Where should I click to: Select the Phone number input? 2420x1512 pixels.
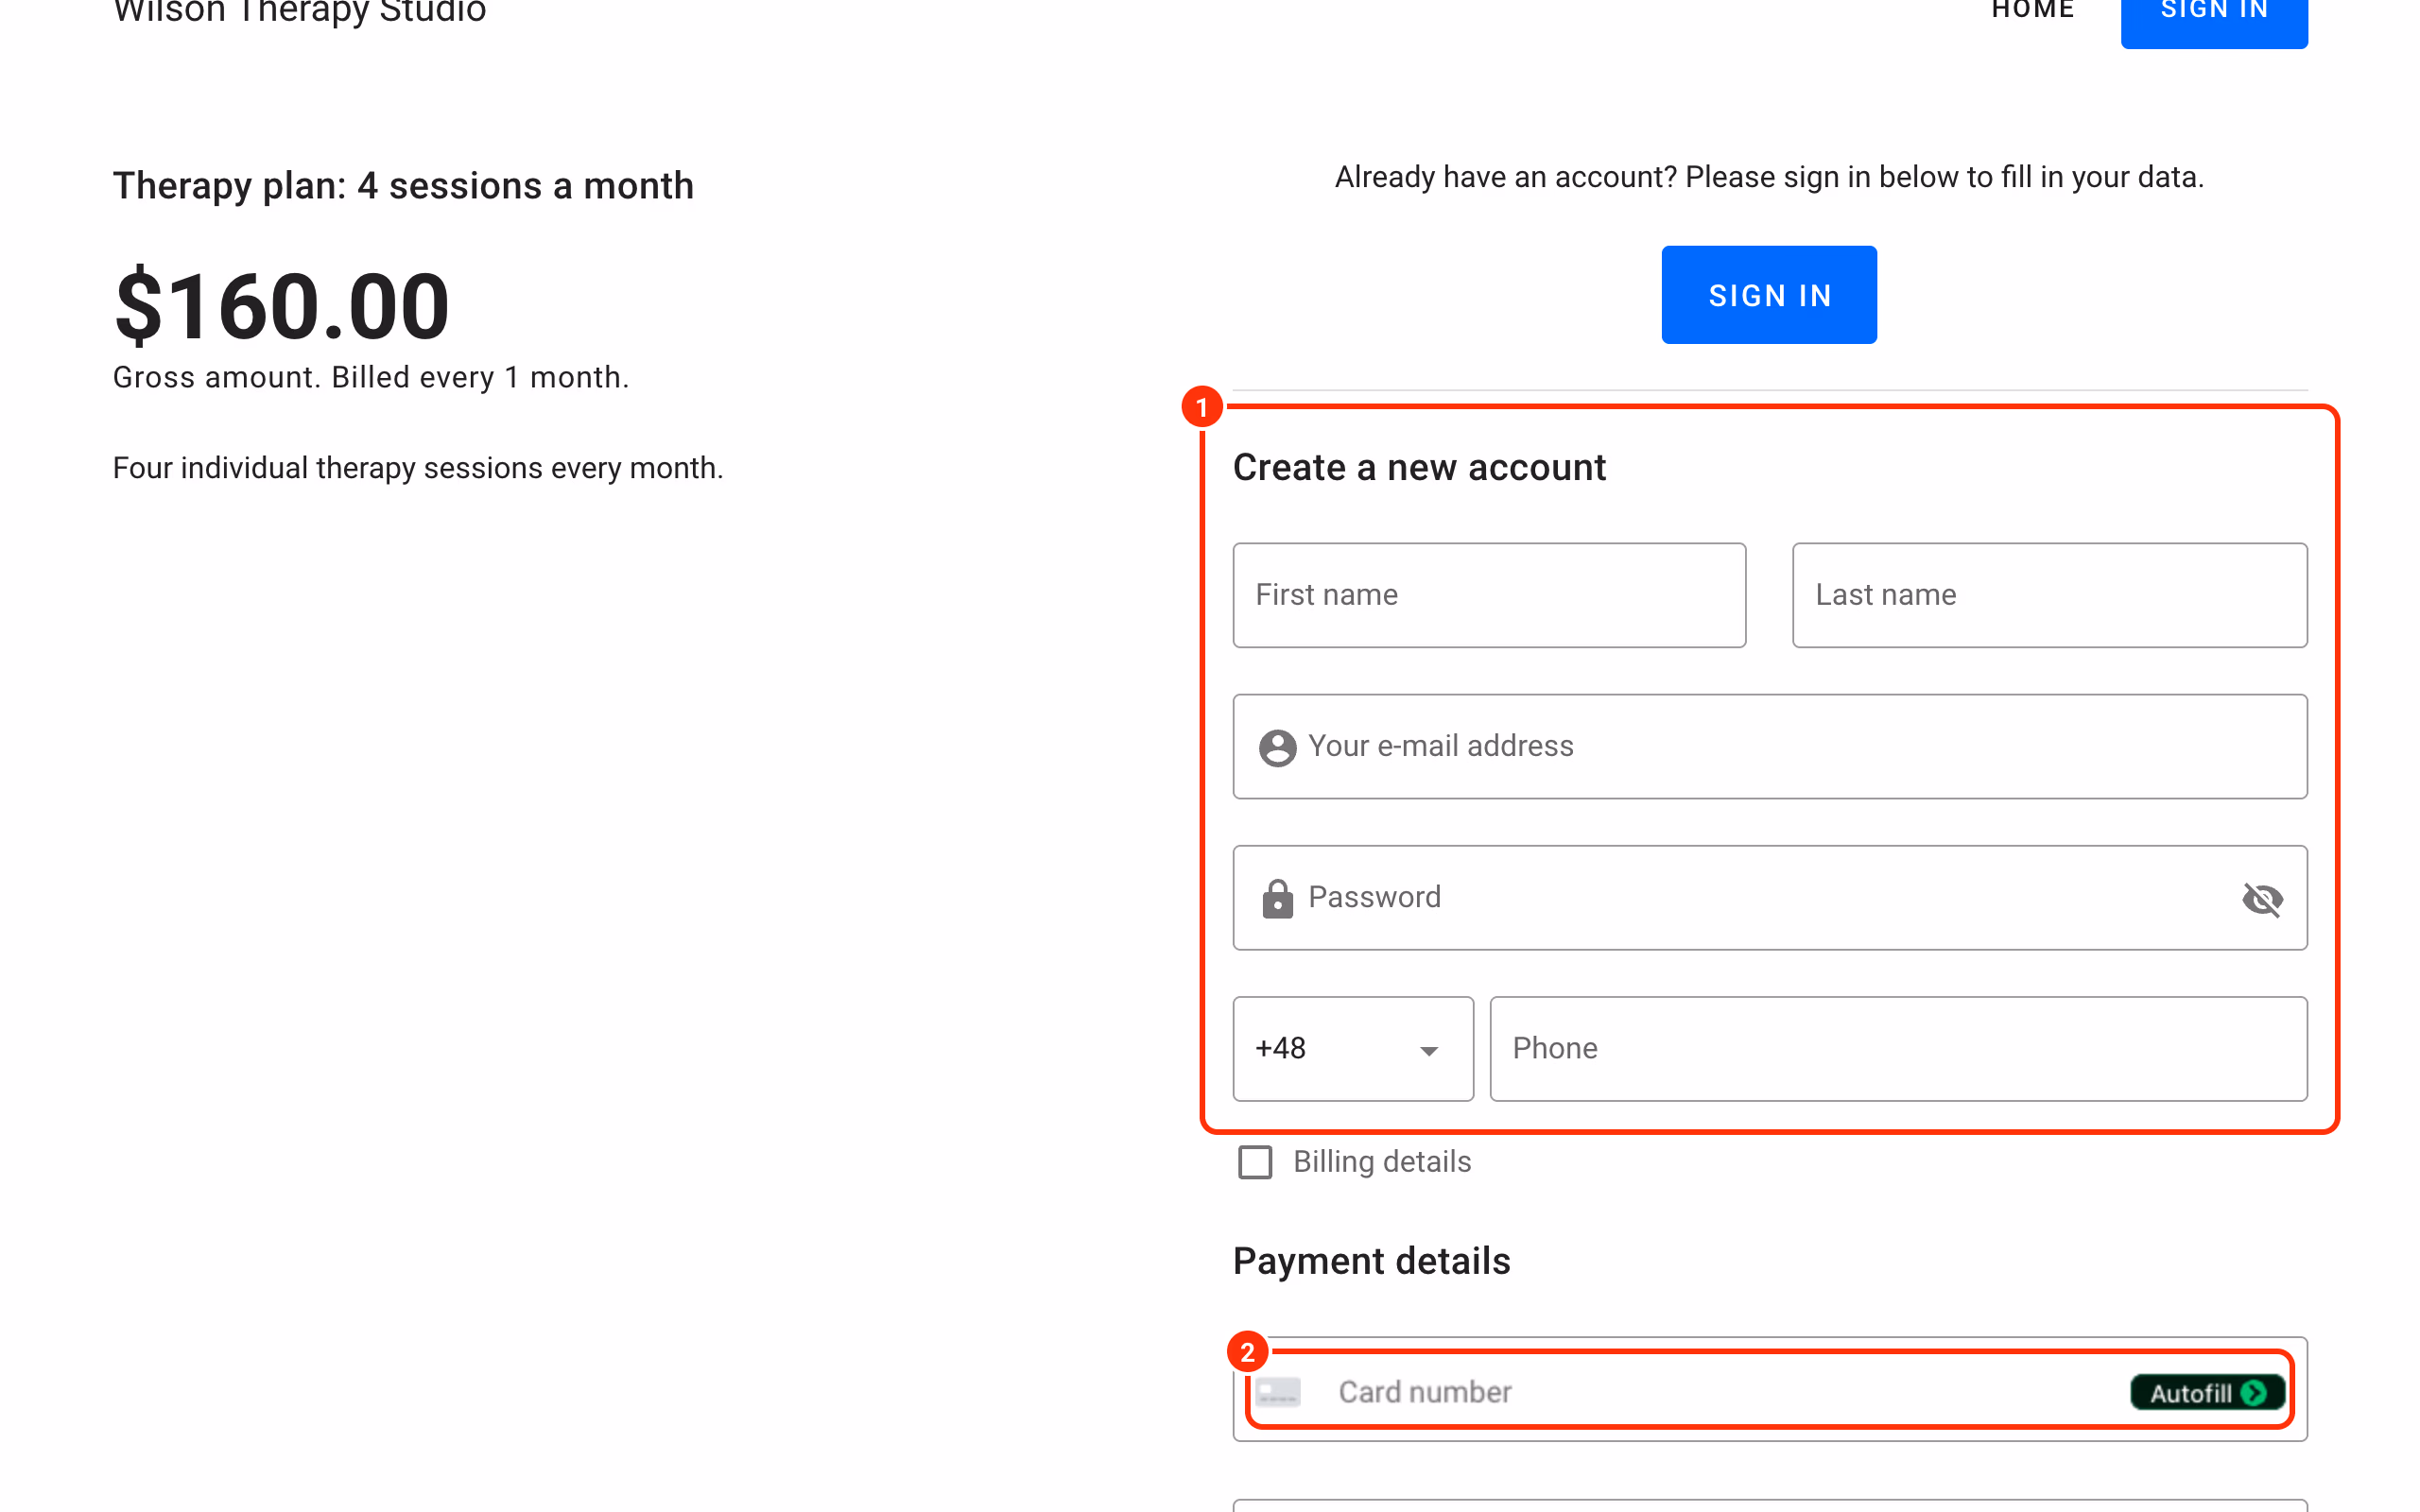pyautogui.click(x=1898, y=1048)
